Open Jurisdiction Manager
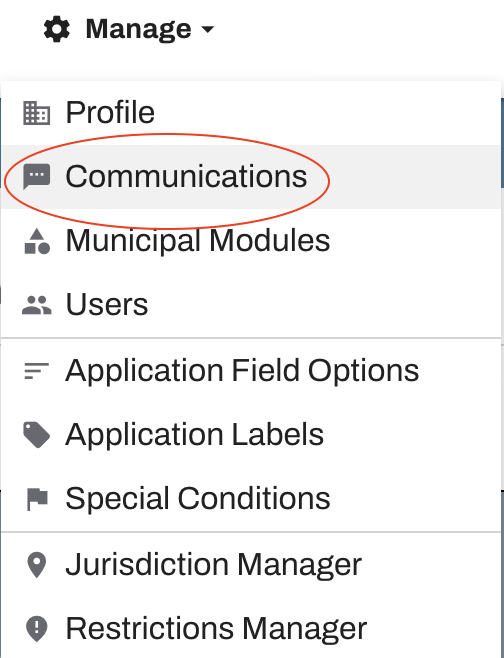This screenshot has height=658, width=504. 251,564
